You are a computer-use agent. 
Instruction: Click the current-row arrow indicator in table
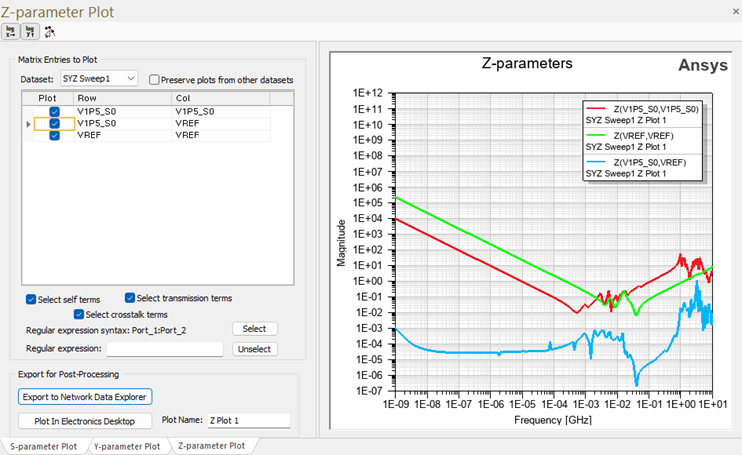pyautogui.click(x=27, y=124)
